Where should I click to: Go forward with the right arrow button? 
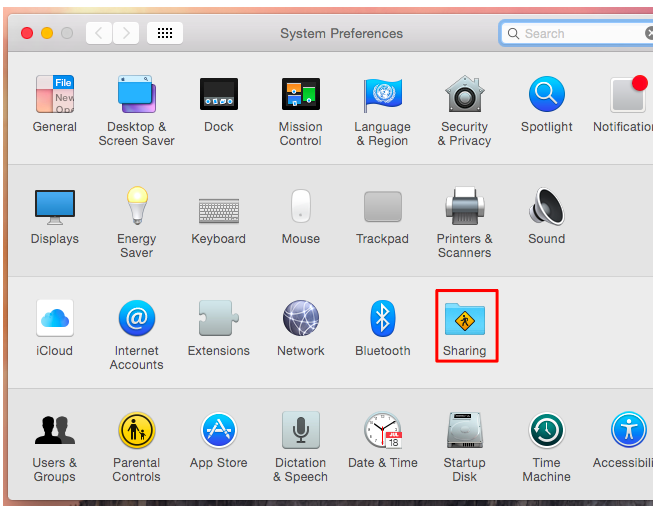[126, 33]
